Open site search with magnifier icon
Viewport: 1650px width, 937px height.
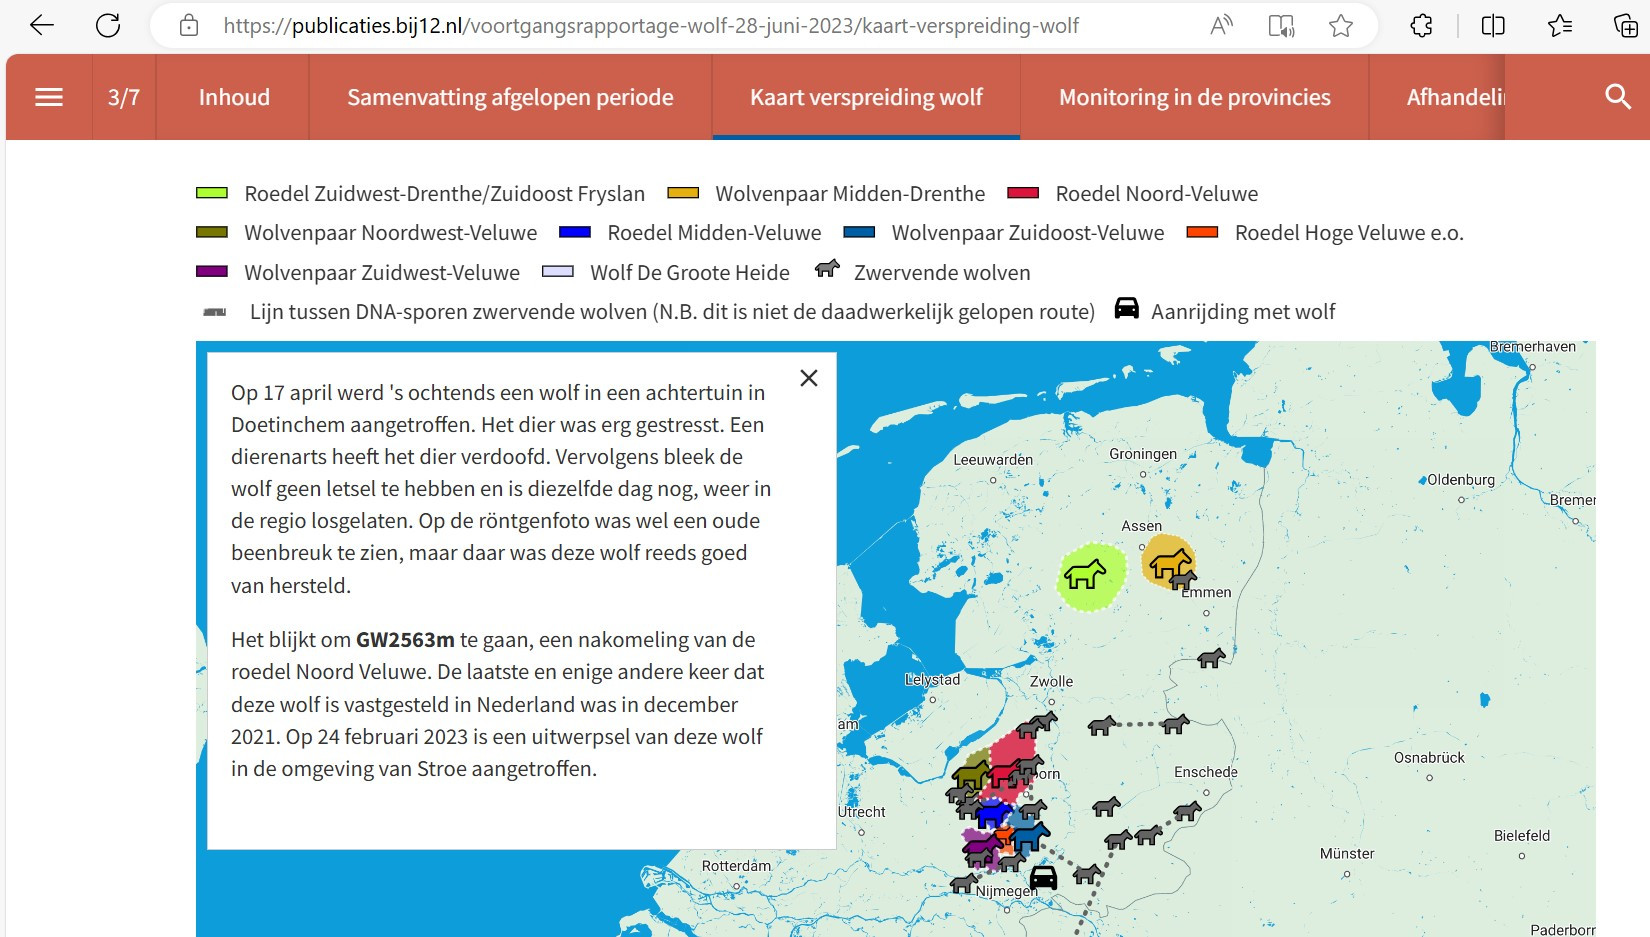coord(1617,97)
